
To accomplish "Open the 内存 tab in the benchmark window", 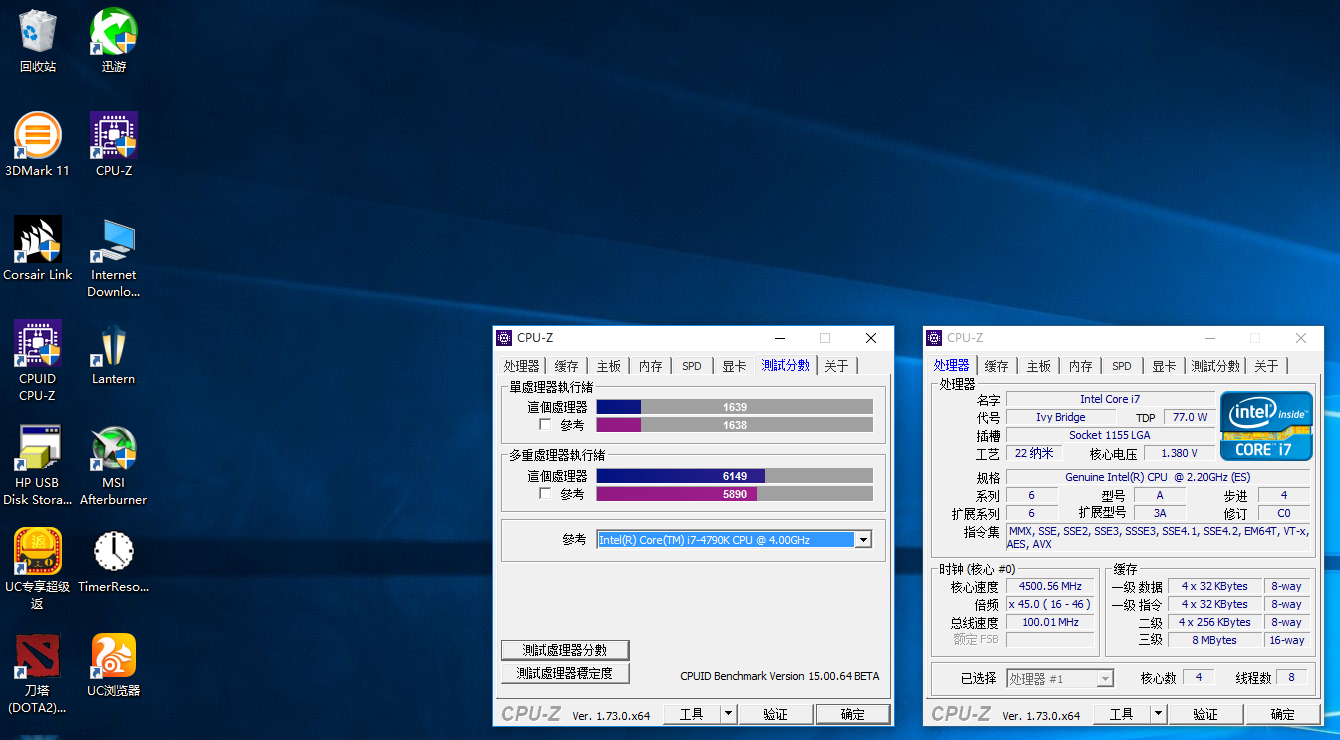I will [x=650, y=366].
